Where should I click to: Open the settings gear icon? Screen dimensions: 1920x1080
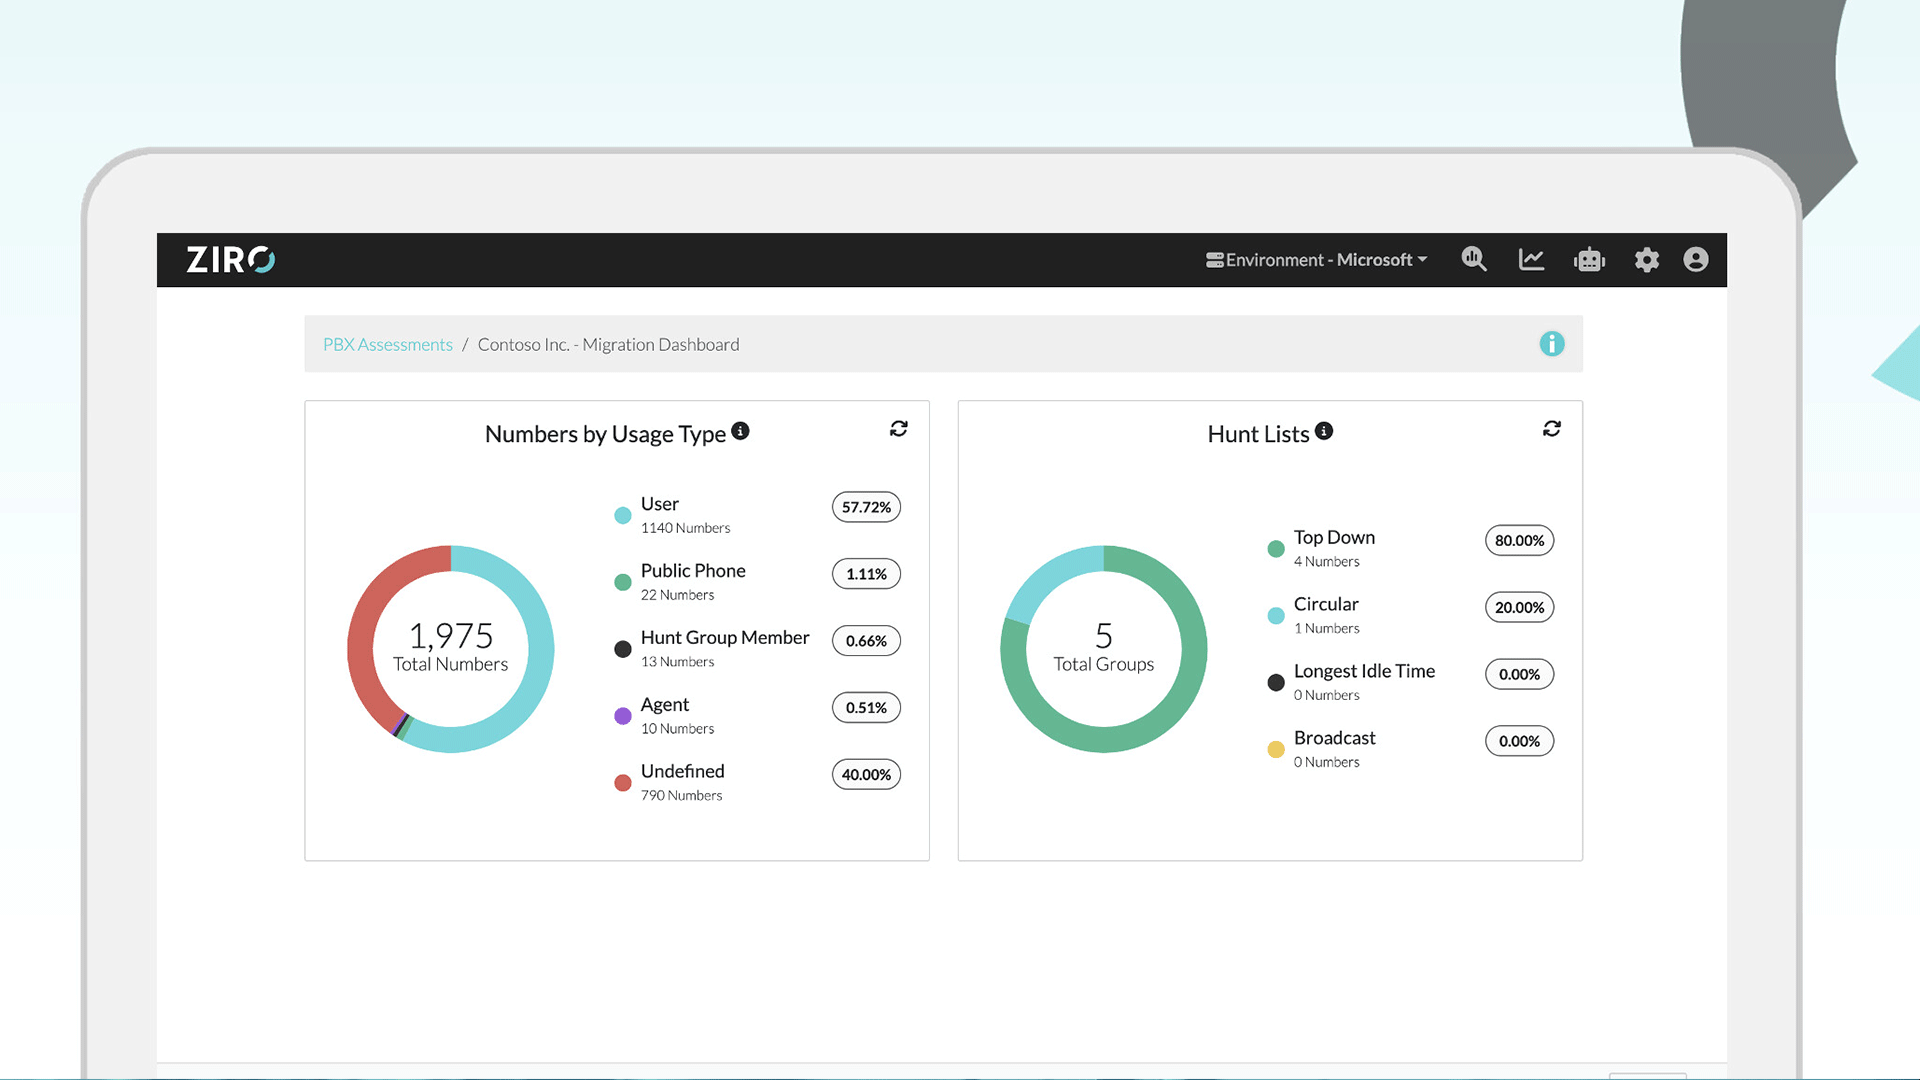[x=1646, y=260]
